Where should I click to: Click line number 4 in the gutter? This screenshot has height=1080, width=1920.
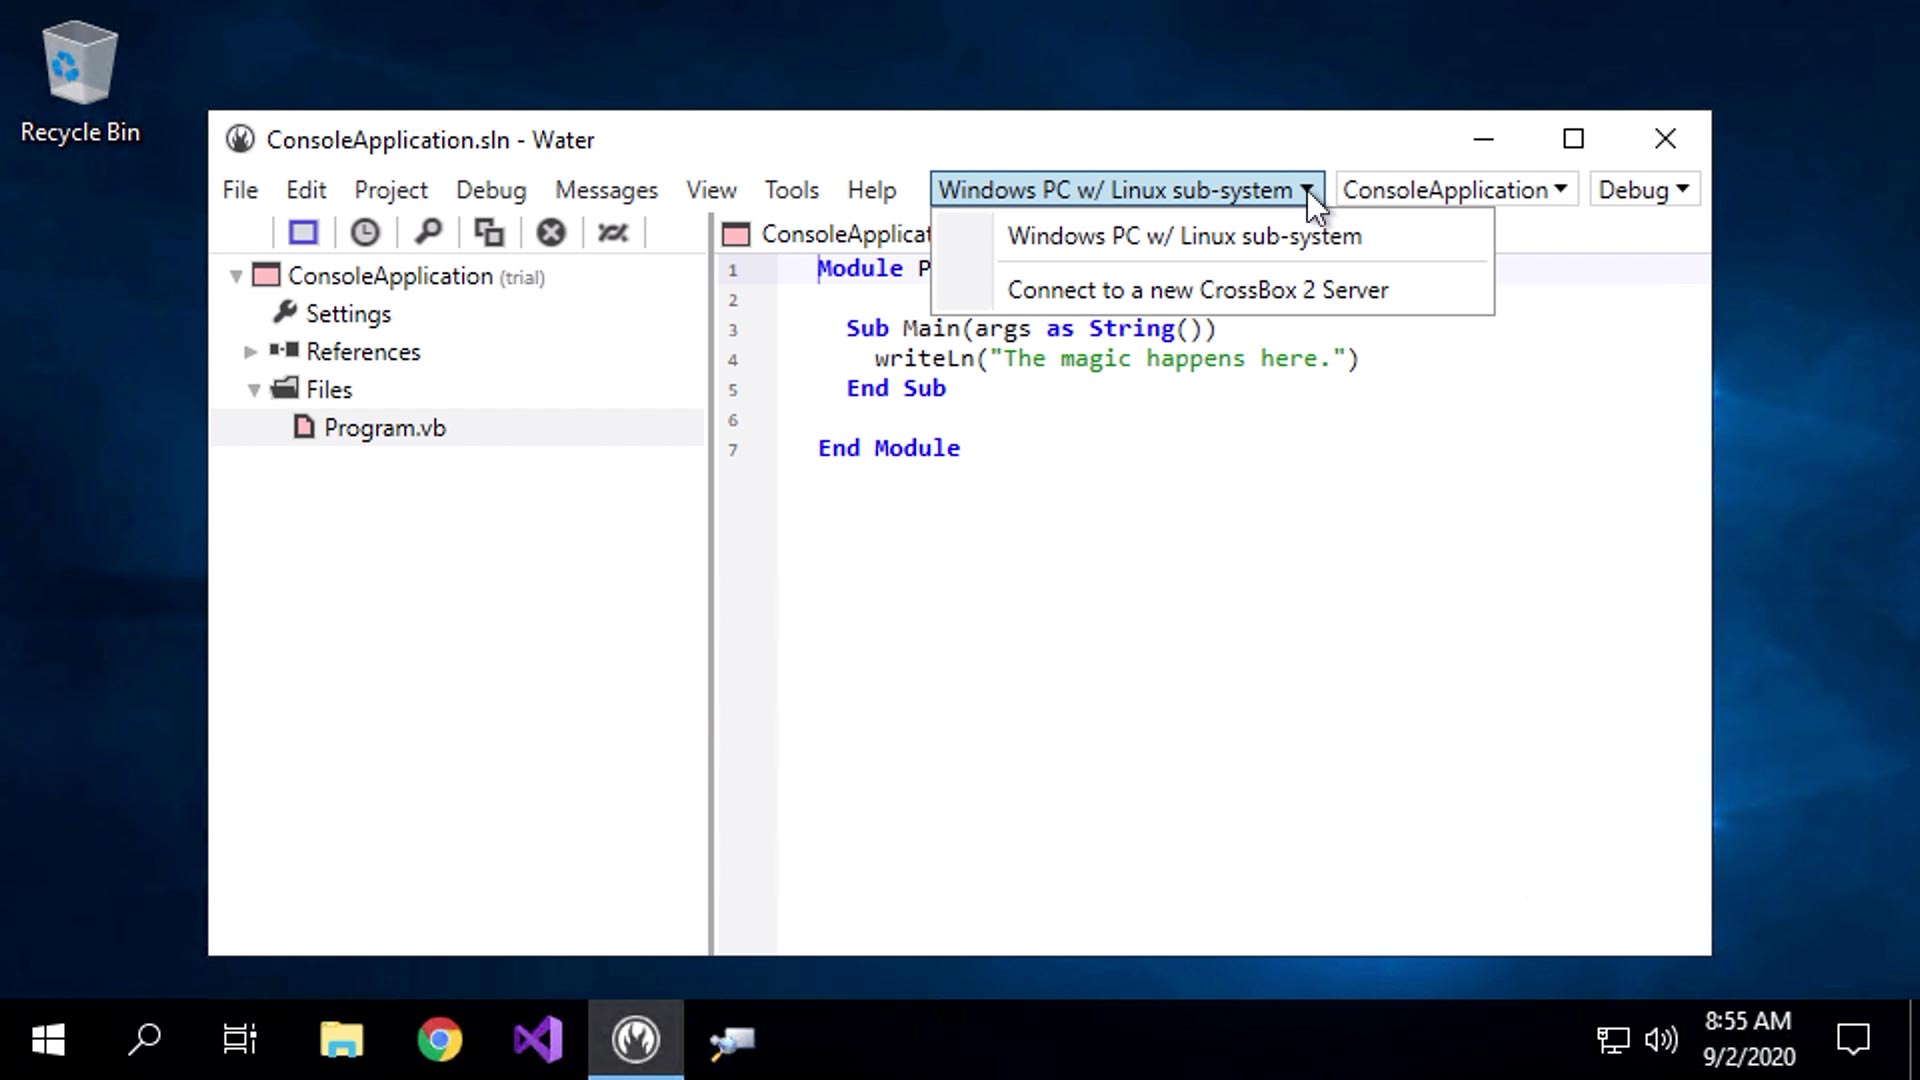pos(733,360)
